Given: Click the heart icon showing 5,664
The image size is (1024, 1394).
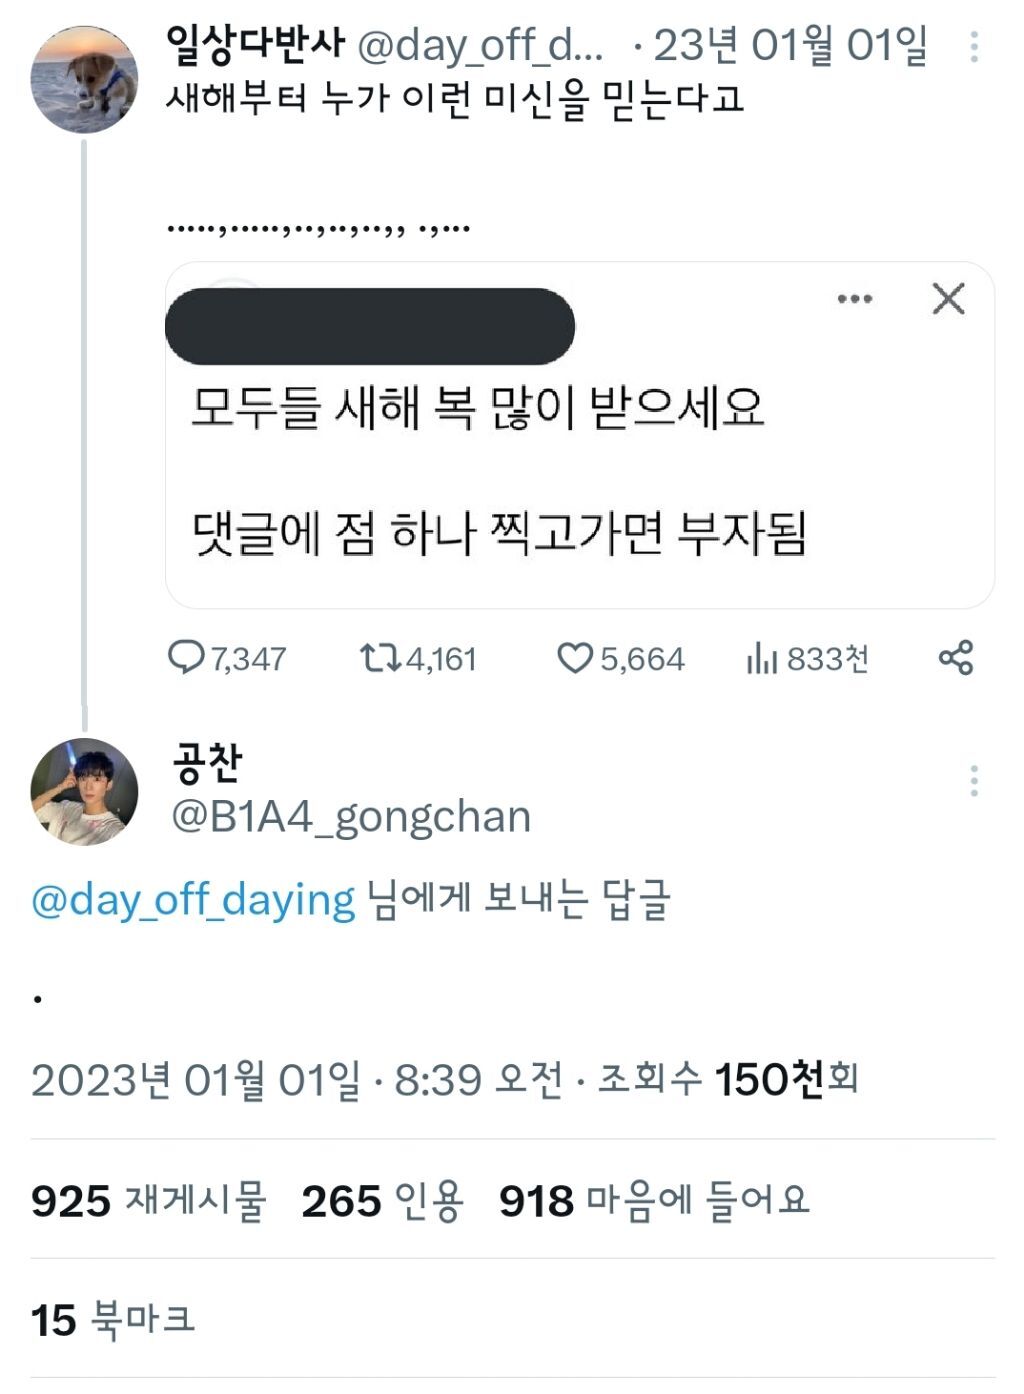Looking at the screenshot, I should tap(574, 658).
